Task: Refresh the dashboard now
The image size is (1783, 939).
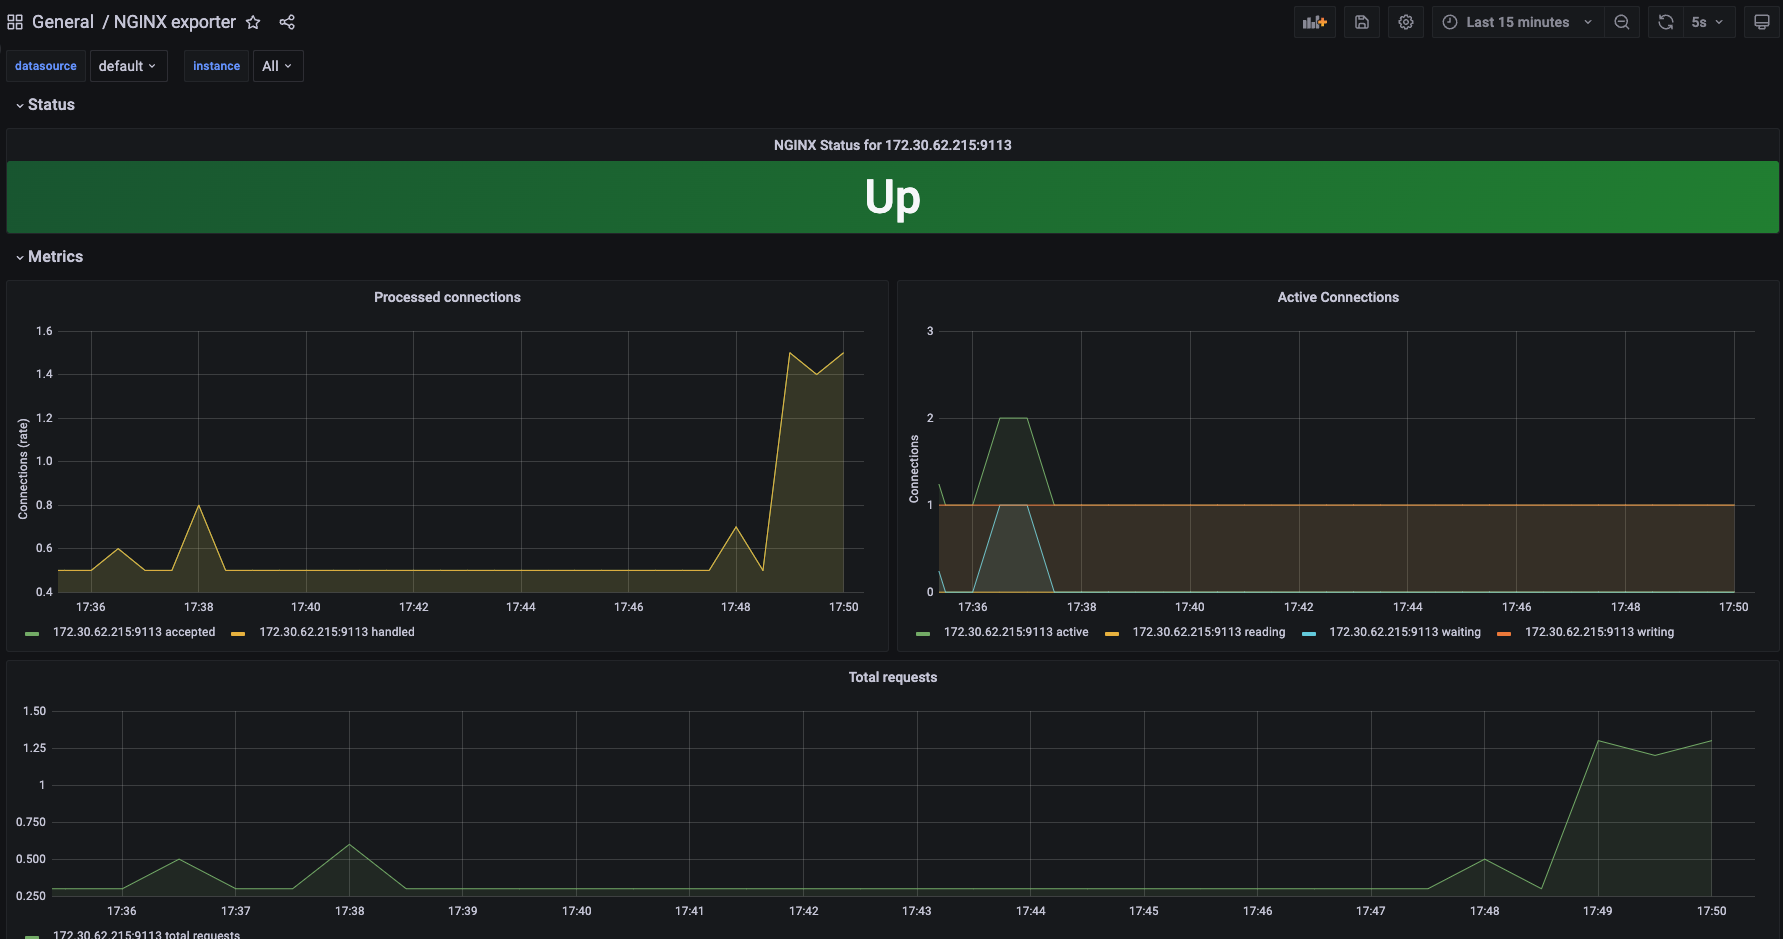Action: [x=1666, y=22]
